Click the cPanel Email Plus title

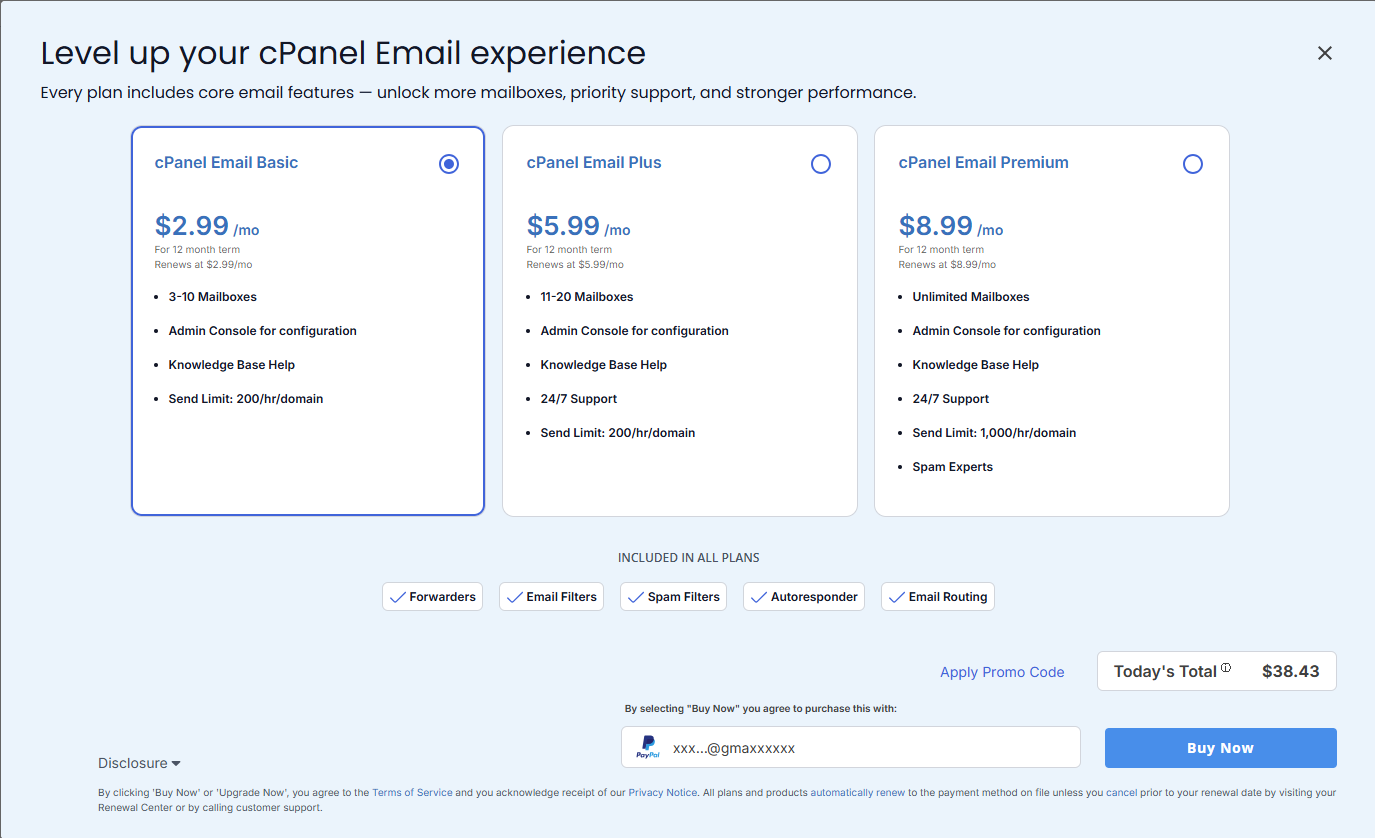coord(594,163)
